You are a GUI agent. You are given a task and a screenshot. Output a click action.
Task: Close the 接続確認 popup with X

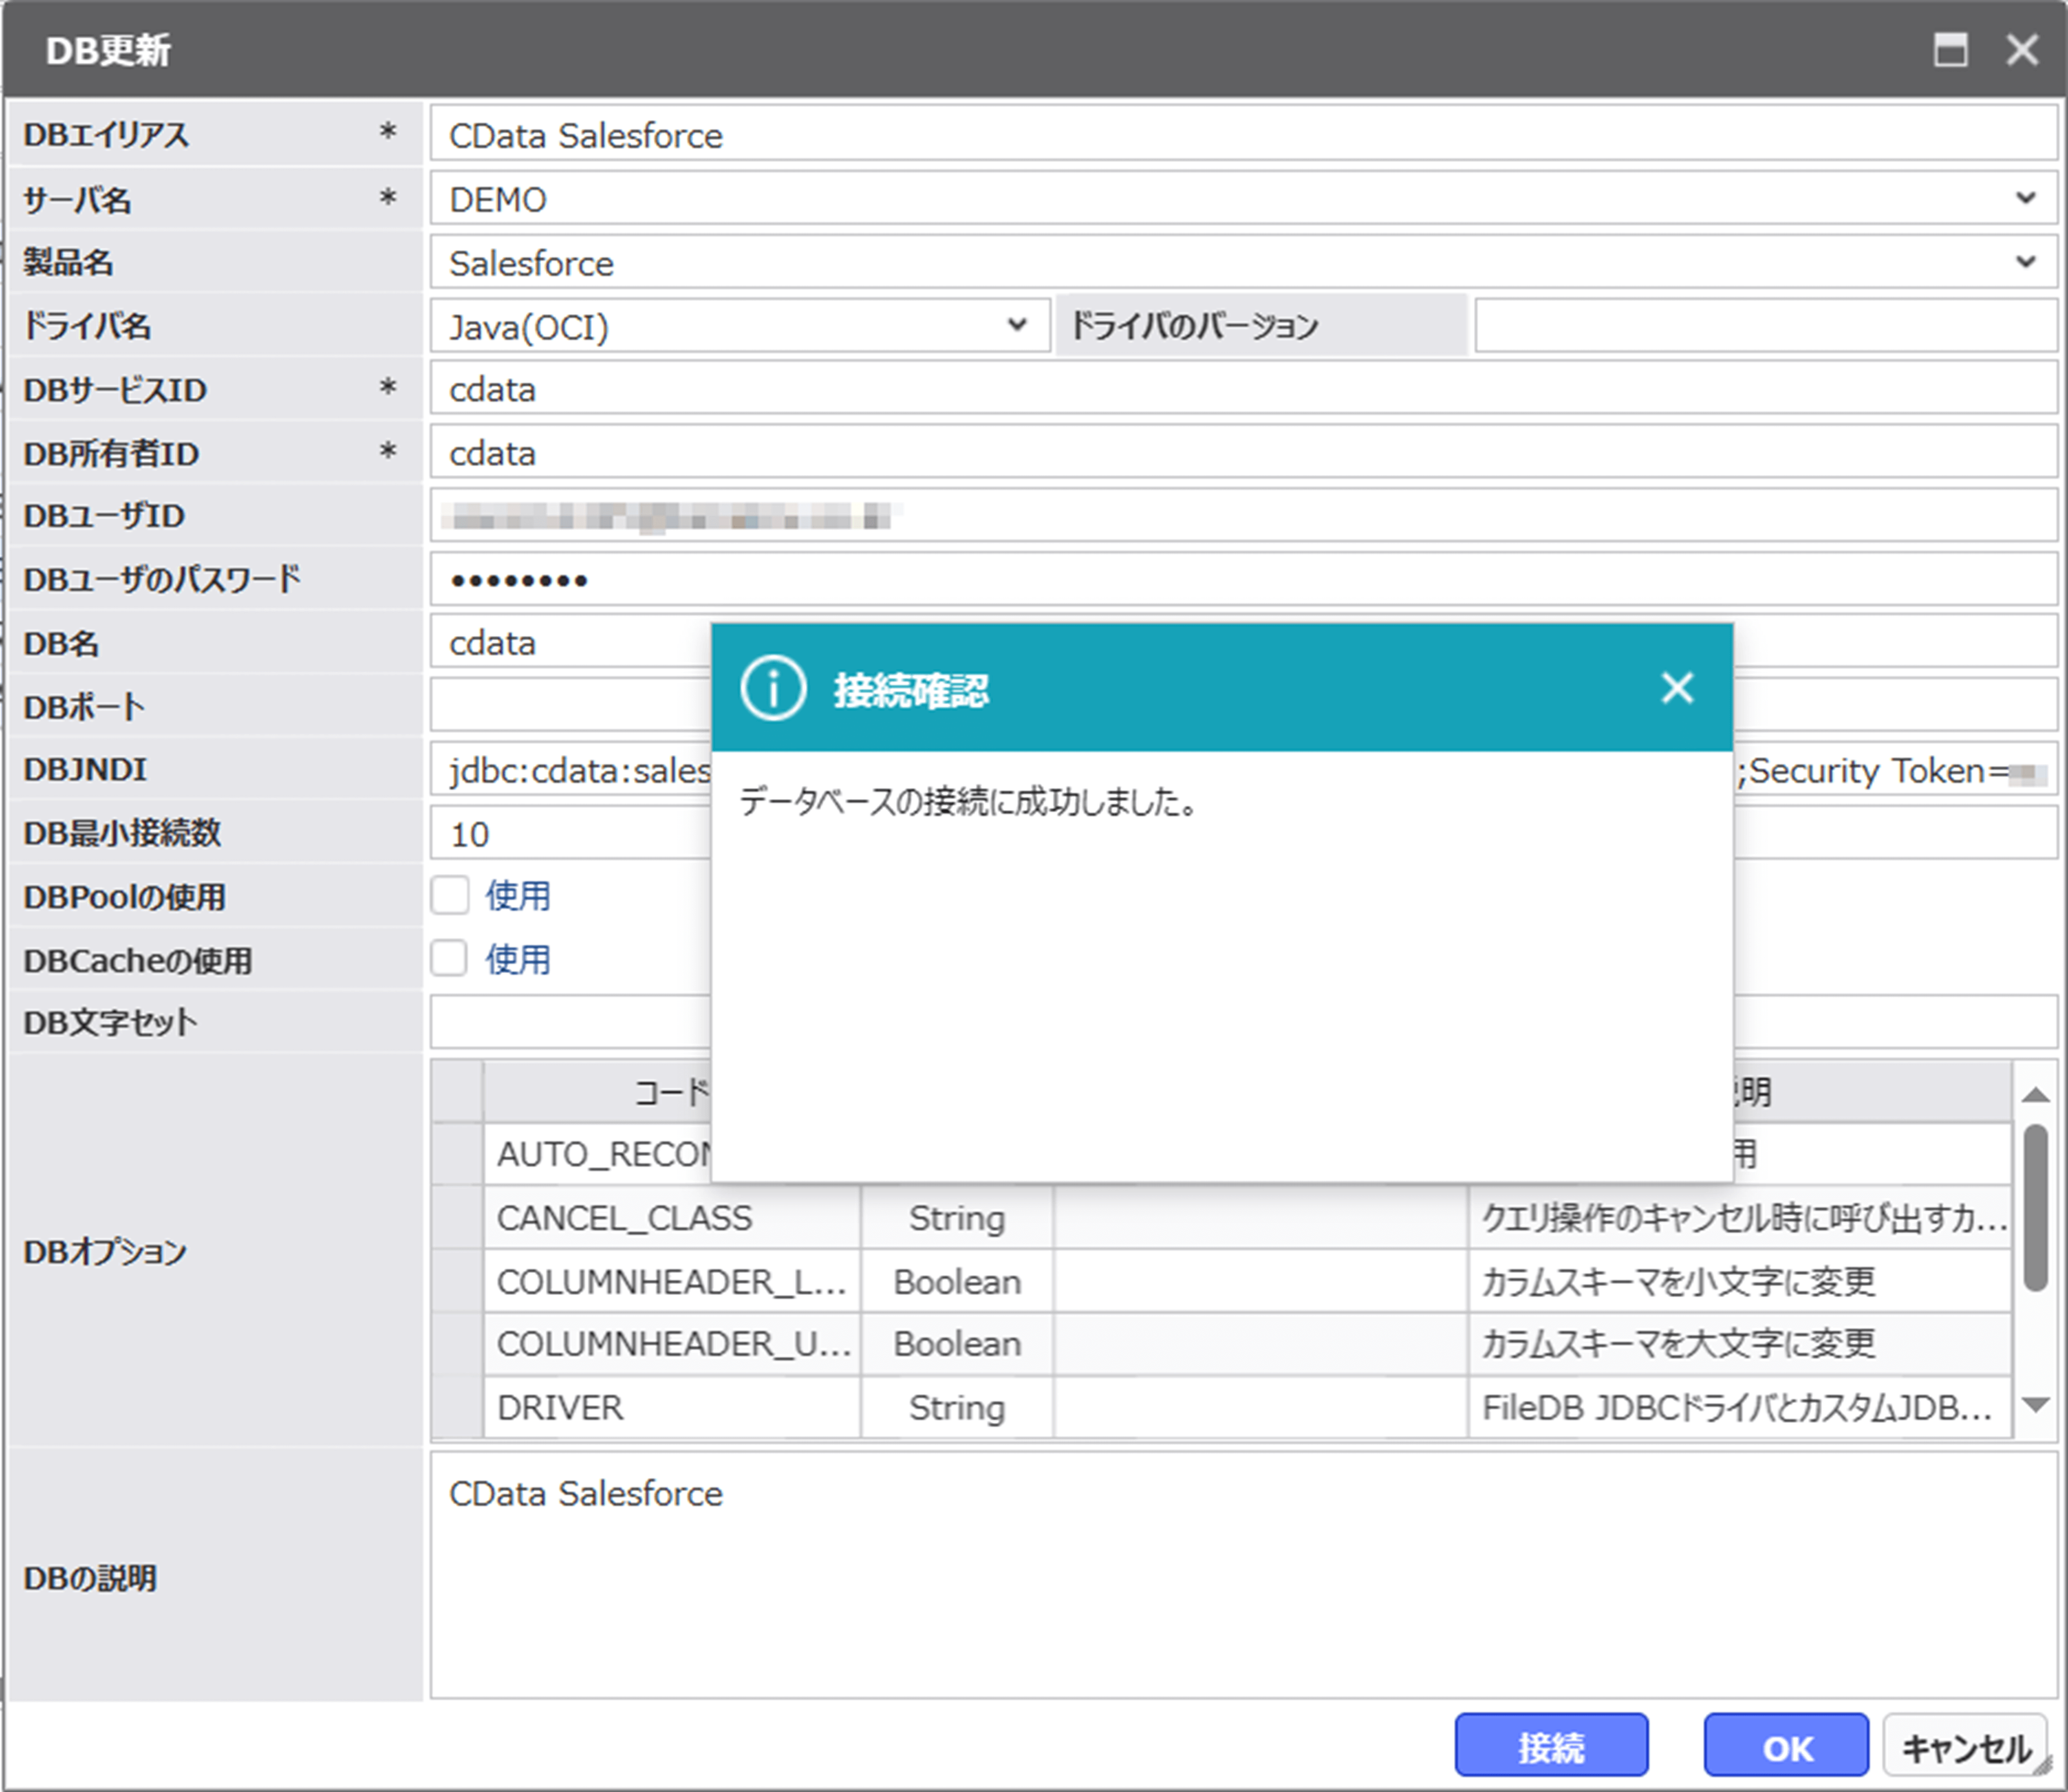pos(1676,688)
